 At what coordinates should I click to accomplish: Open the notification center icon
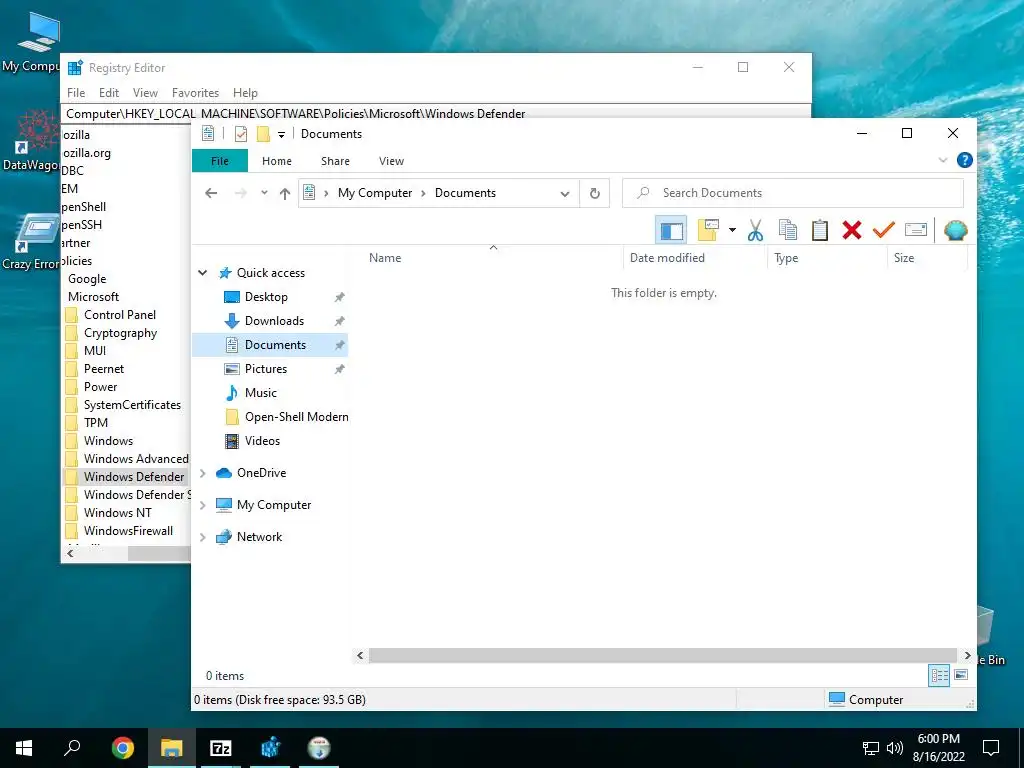(x=991, y=748)
